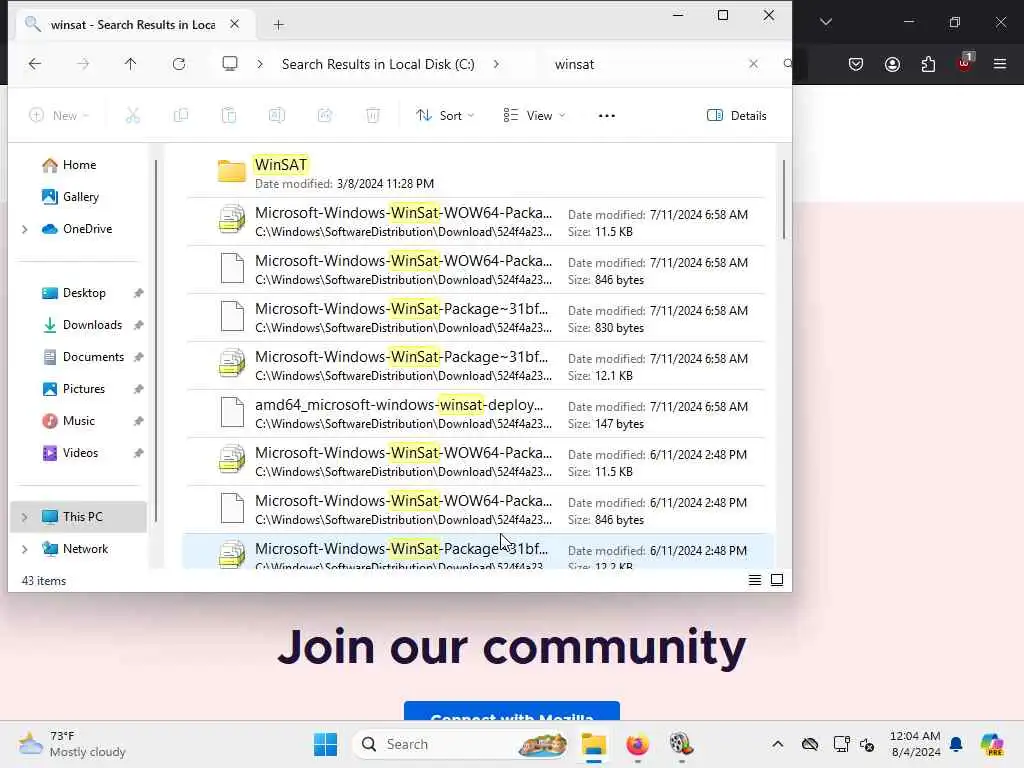Go forward with the Explorer forward arrow
The image size is (1024, 768).
coord(83,64)
